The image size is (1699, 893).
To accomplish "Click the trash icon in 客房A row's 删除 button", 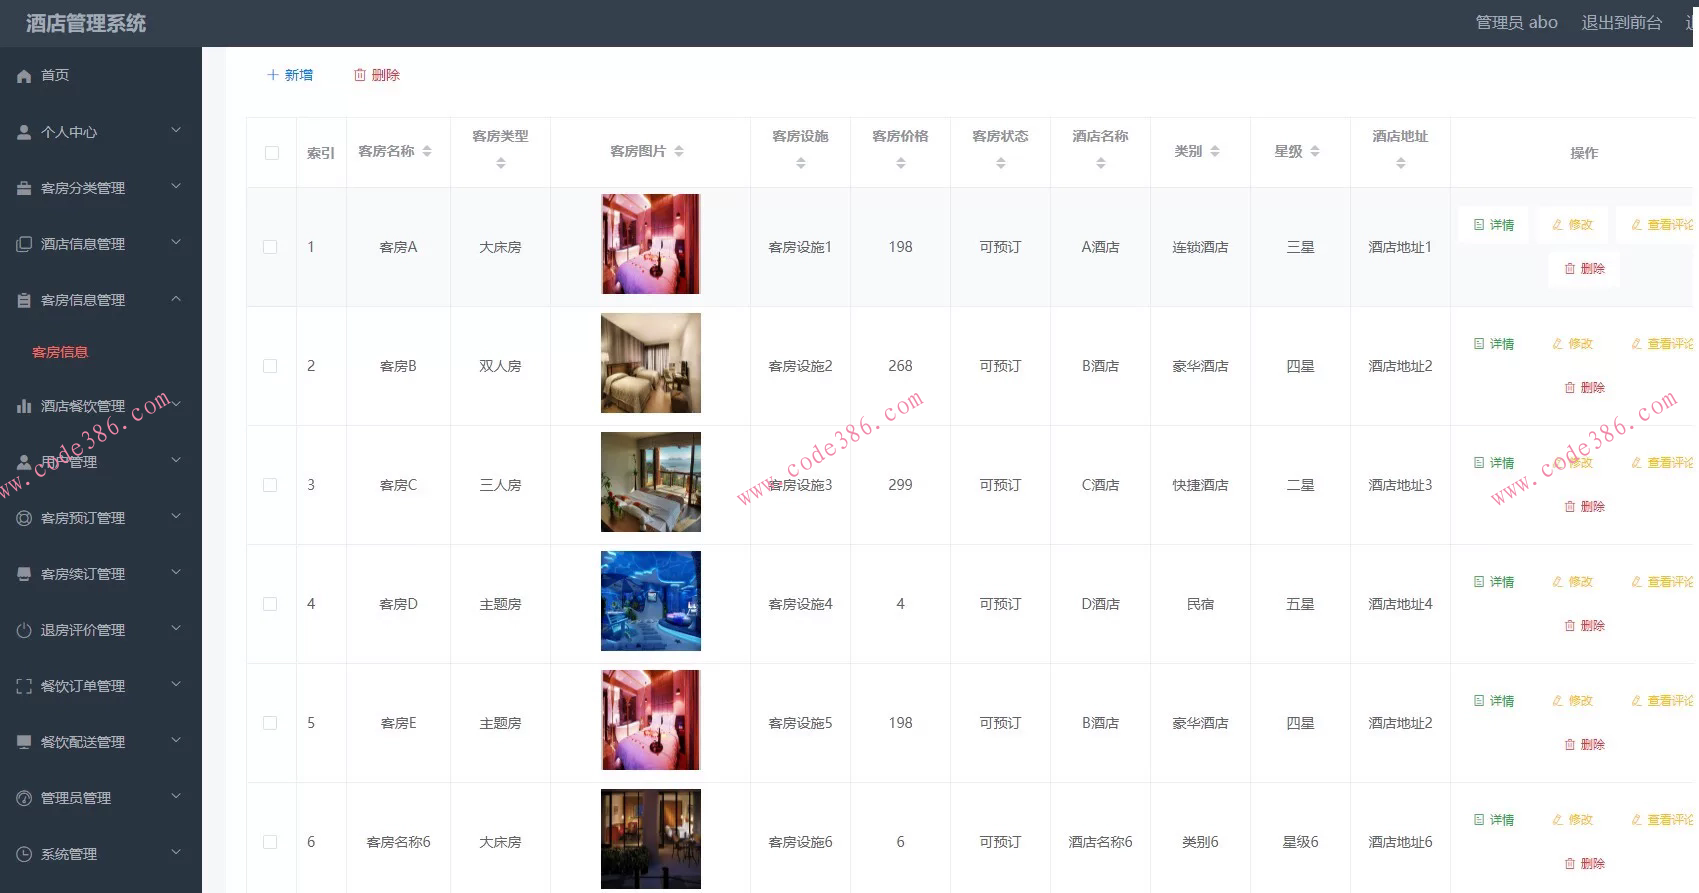I will click(1570, 269).
